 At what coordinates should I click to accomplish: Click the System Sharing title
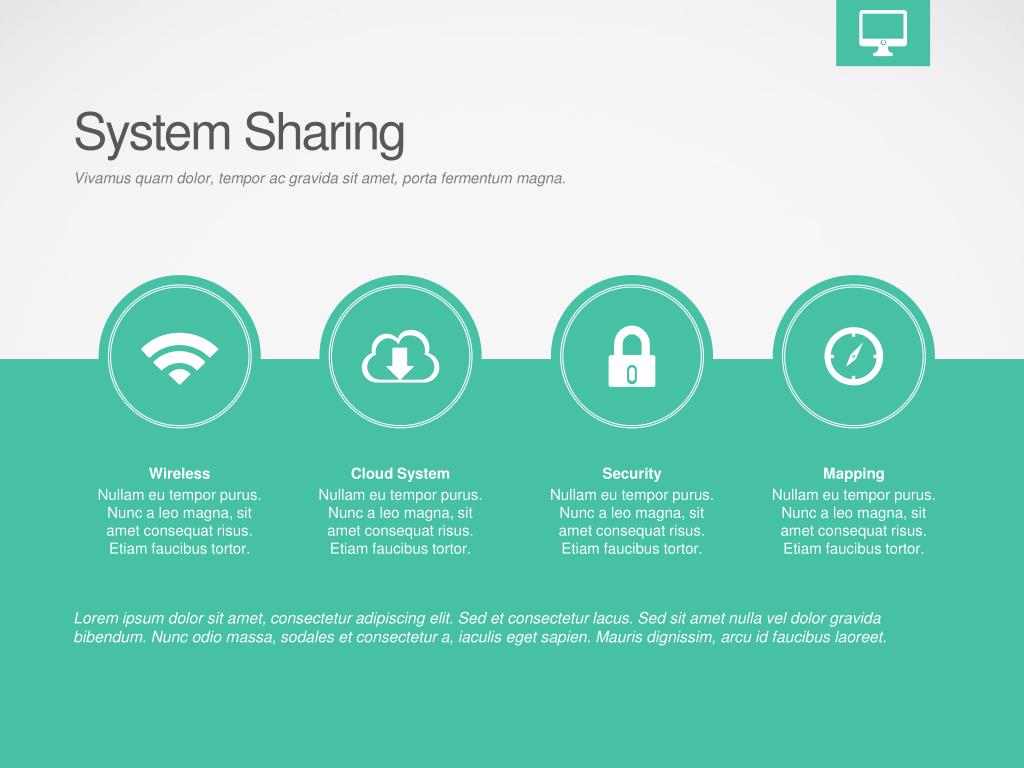(x=239, y=133)
